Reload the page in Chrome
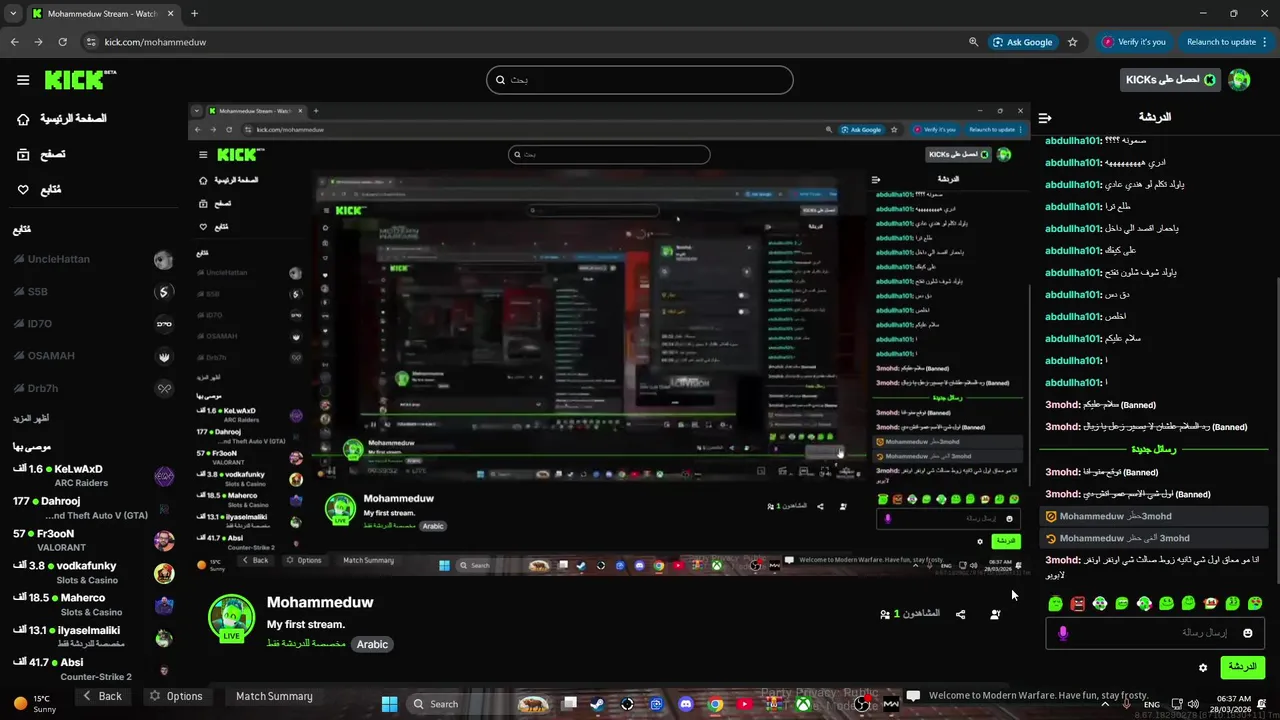The width and height of the screenshot is (1280, 720). 62,42
